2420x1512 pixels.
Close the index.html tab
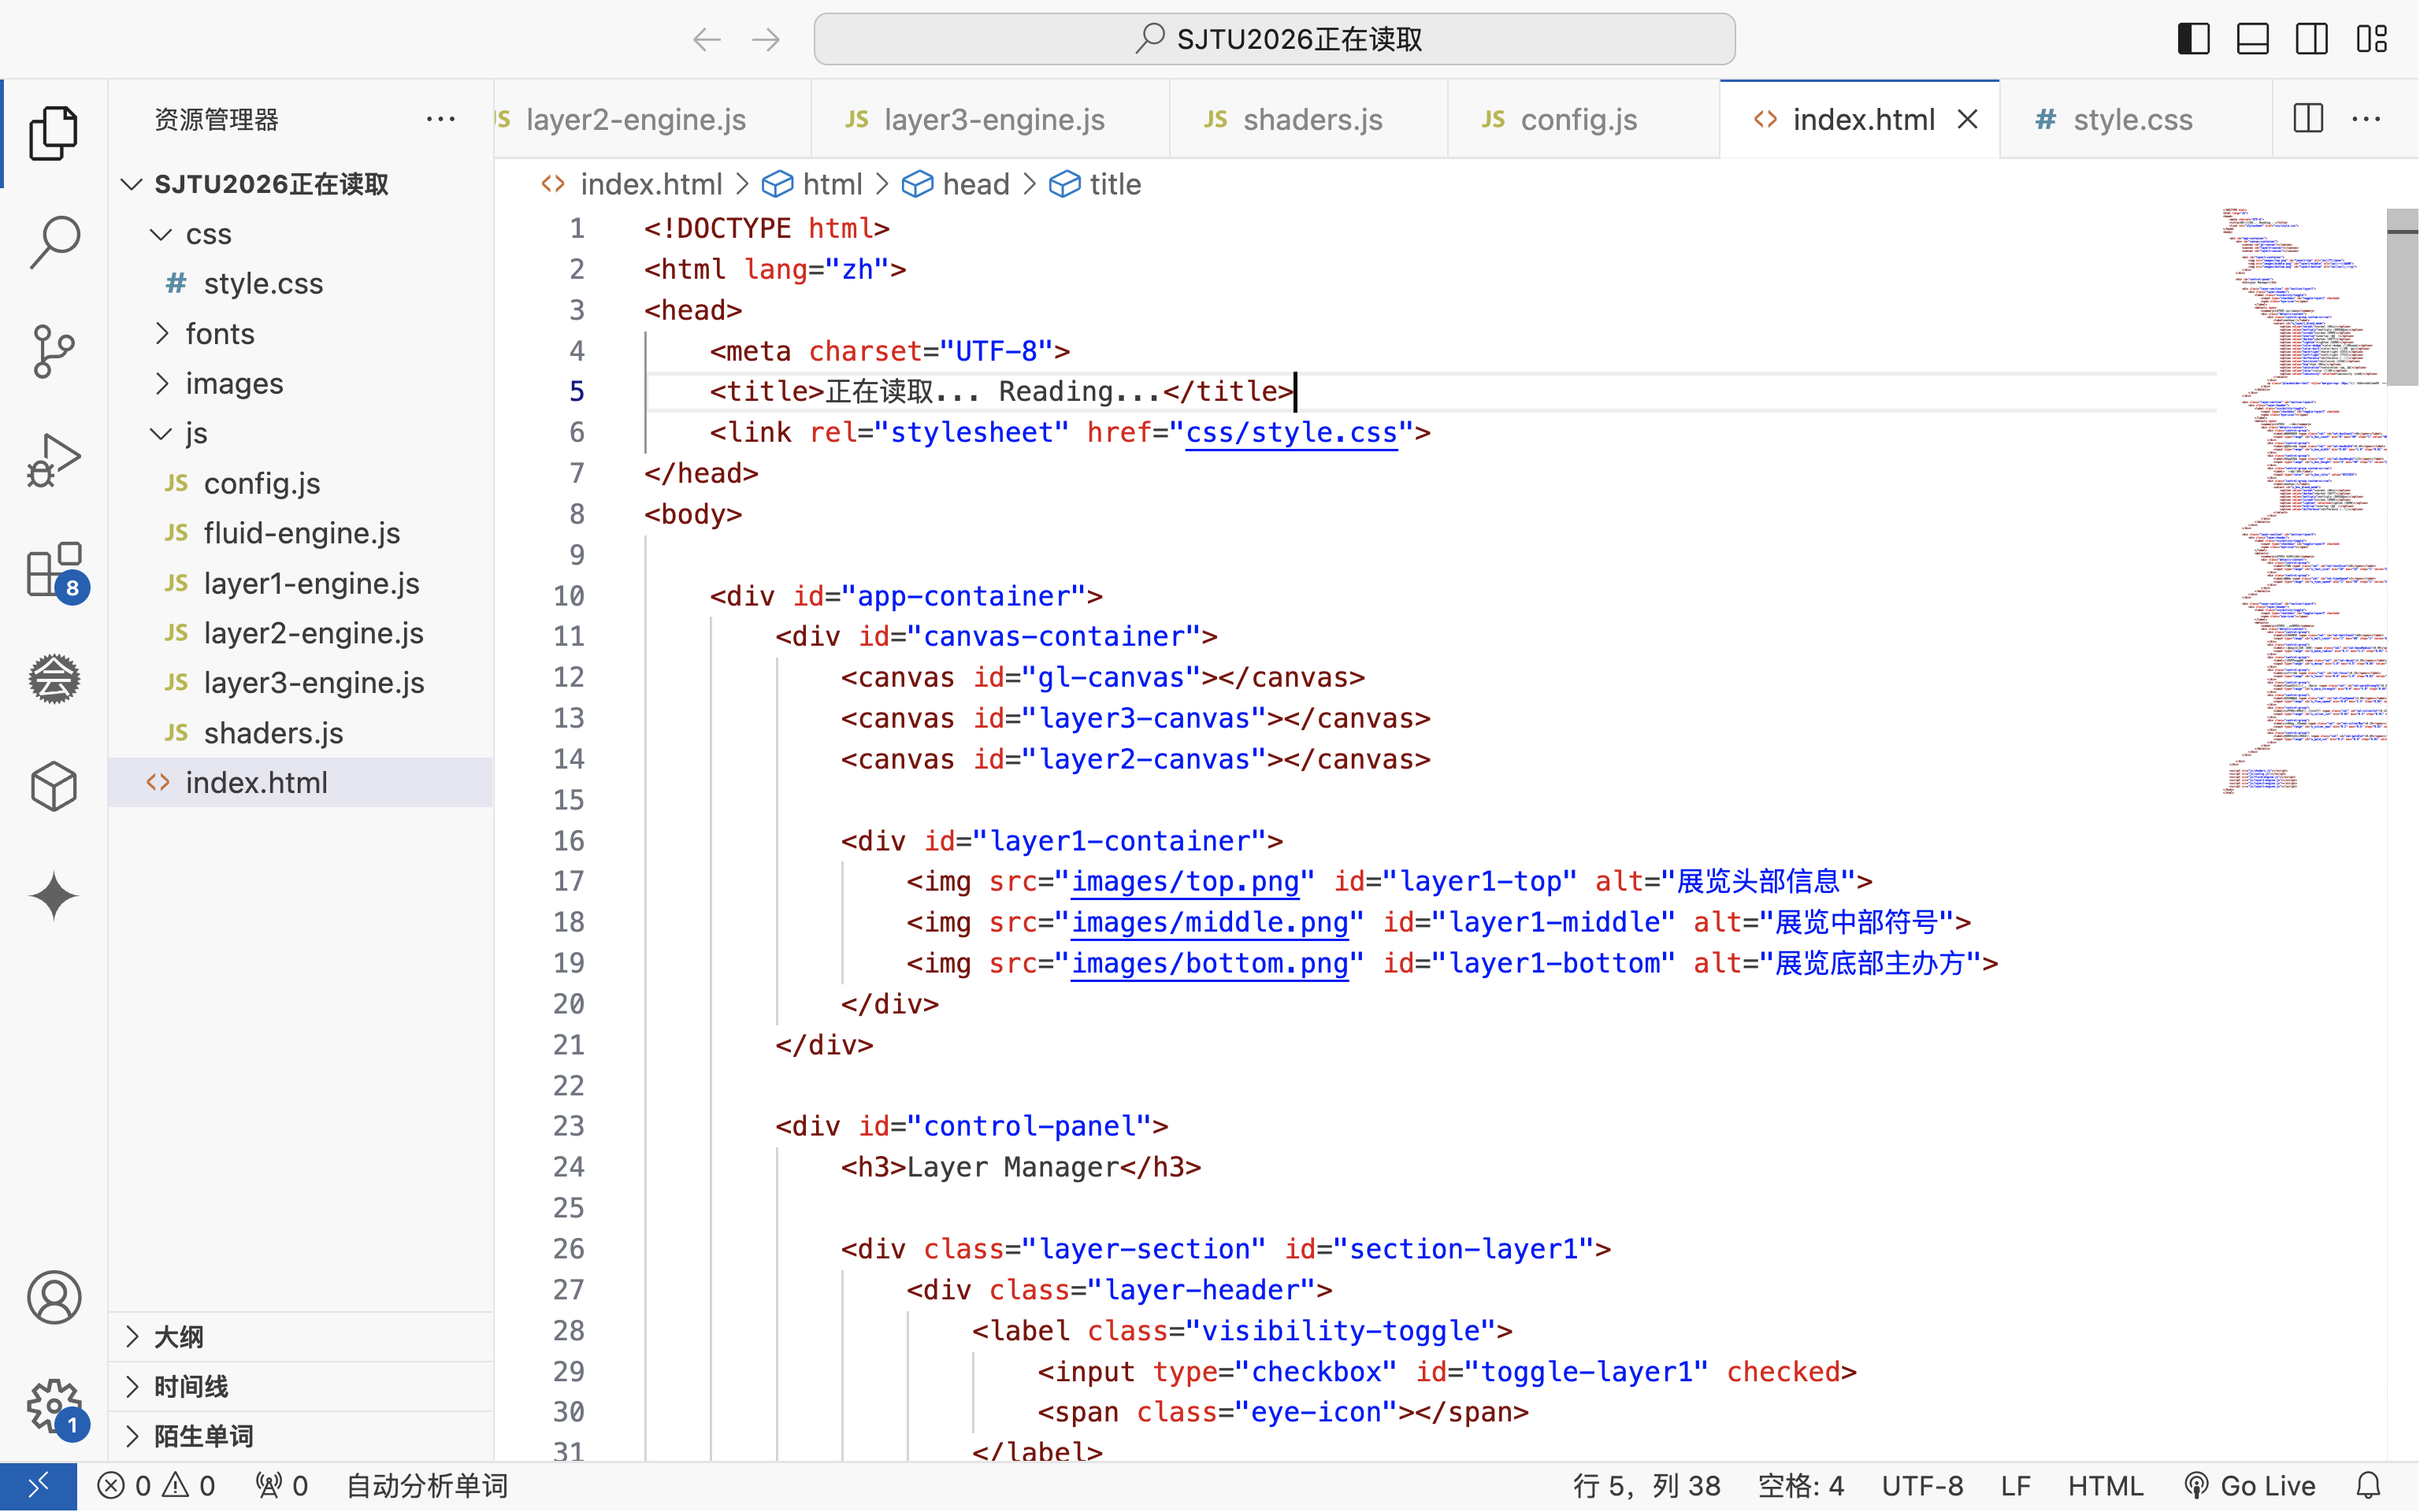click(x=1967, y=119)
